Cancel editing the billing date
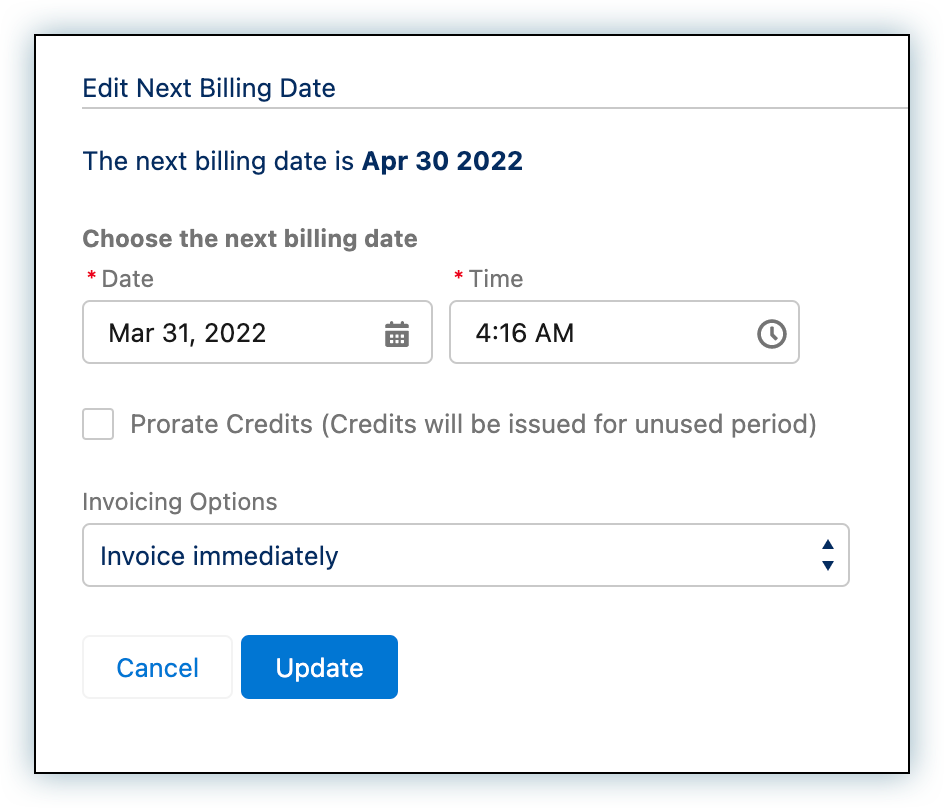Viewport: 944px width, 808px height. 157,667
